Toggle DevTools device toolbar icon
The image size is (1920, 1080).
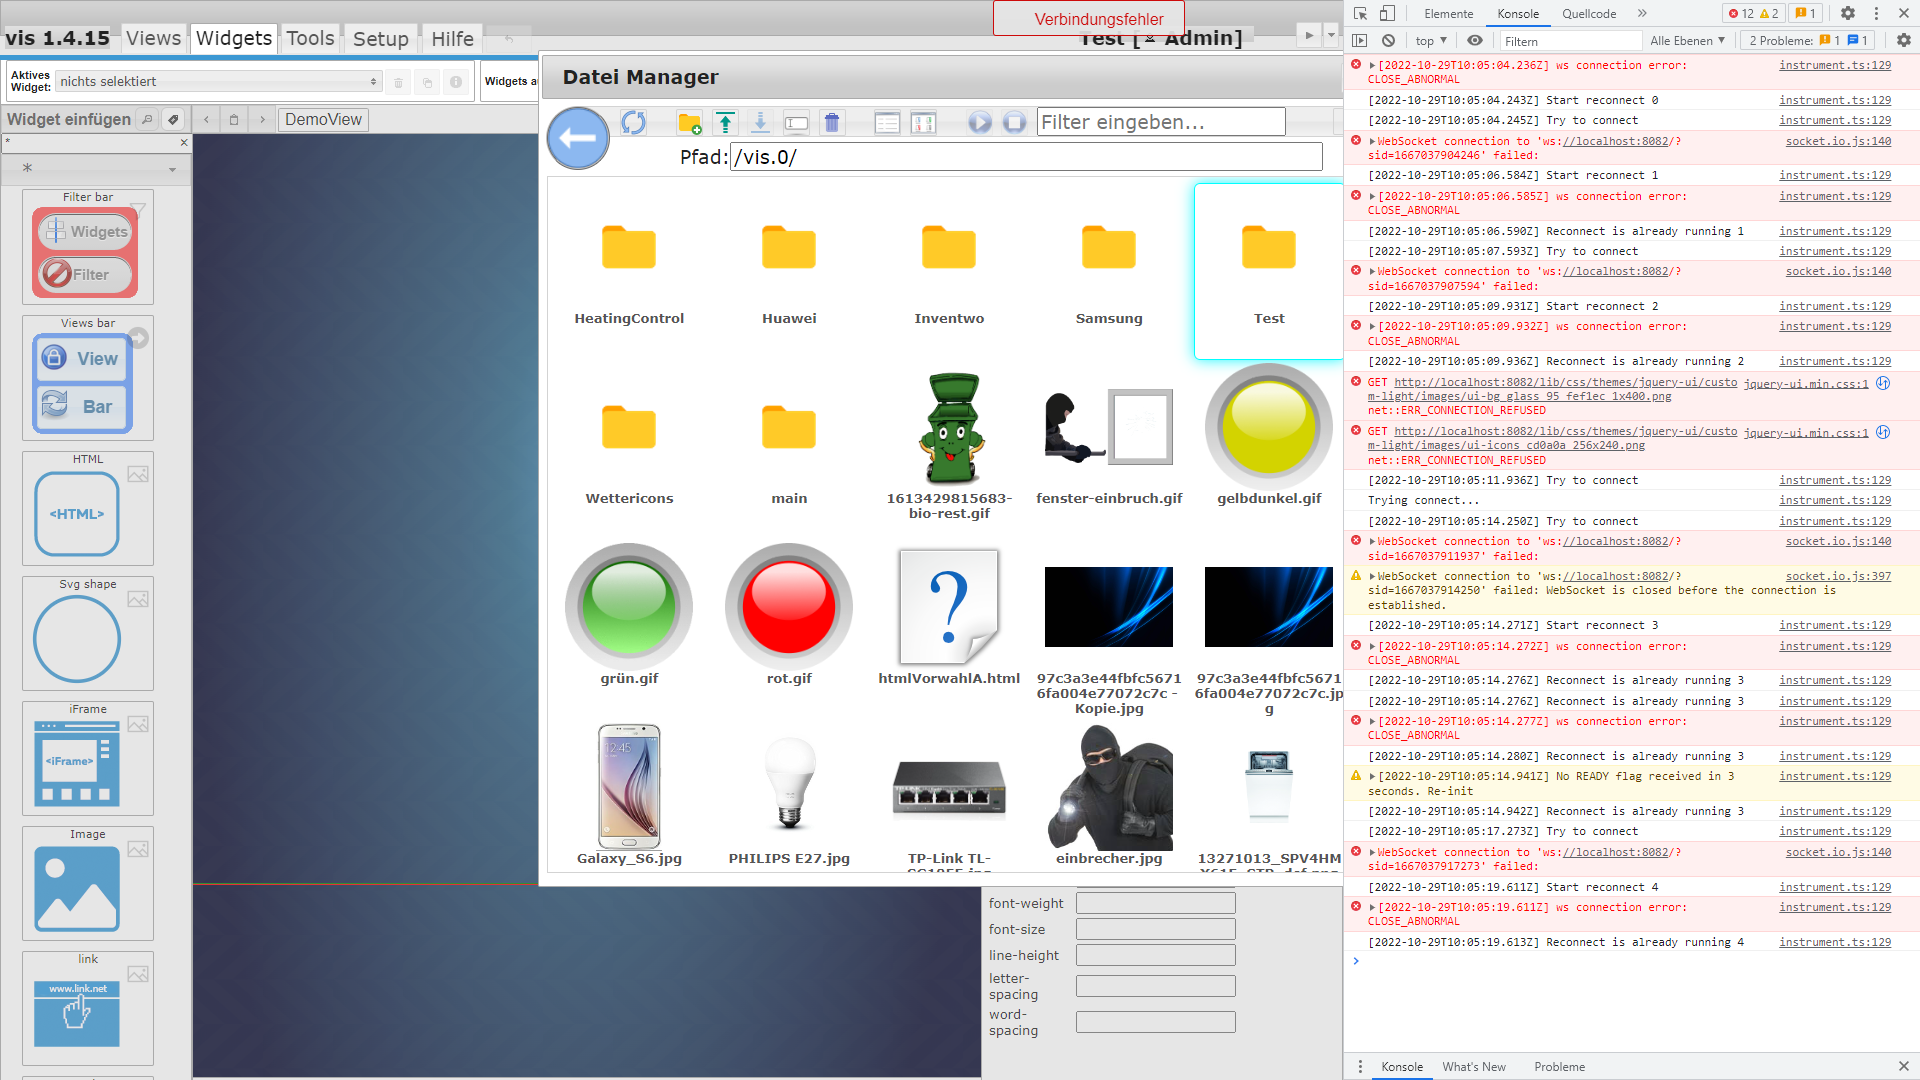click(1387, 14)
